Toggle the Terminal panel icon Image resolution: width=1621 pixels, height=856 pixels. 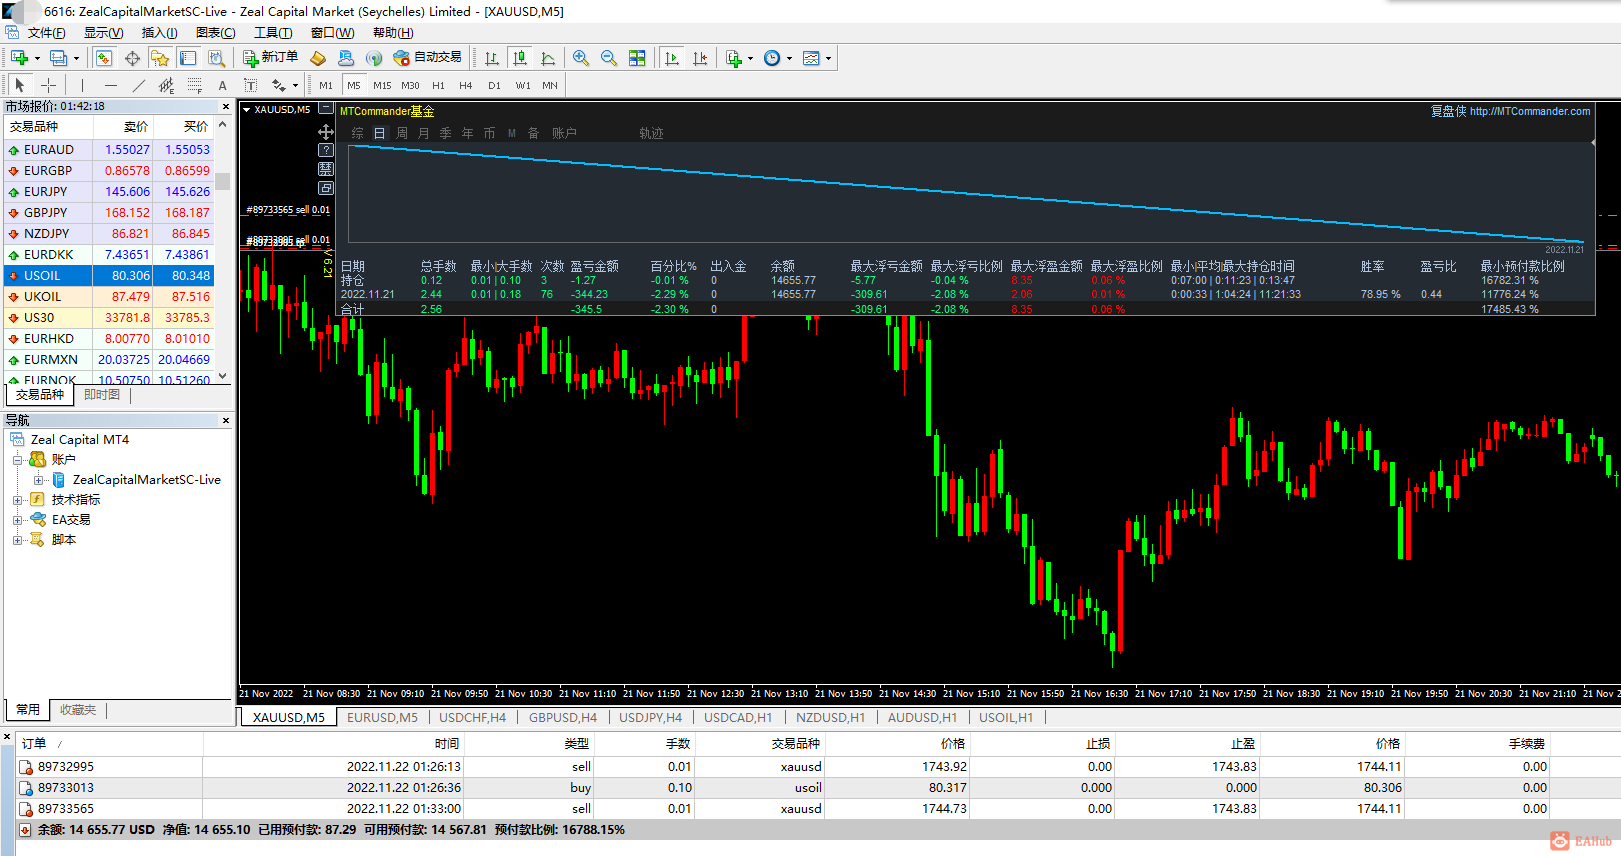pos(188,58)
